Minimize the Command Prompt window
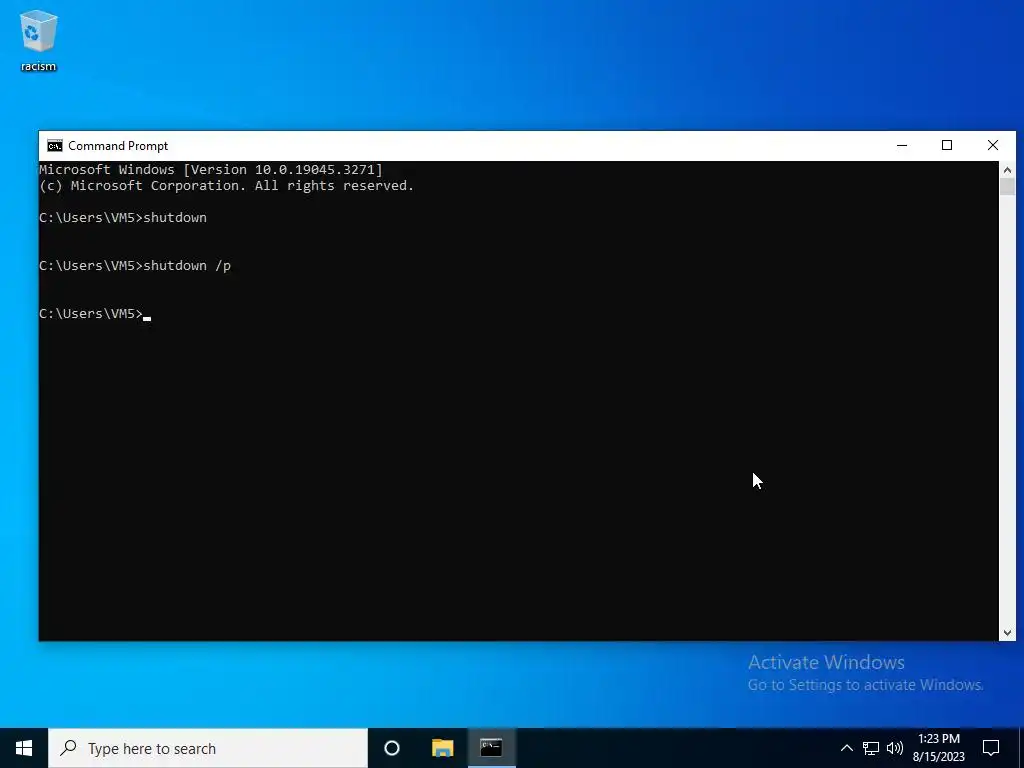The height and width of the screenshot is (768, 1024). coord(902,145)
